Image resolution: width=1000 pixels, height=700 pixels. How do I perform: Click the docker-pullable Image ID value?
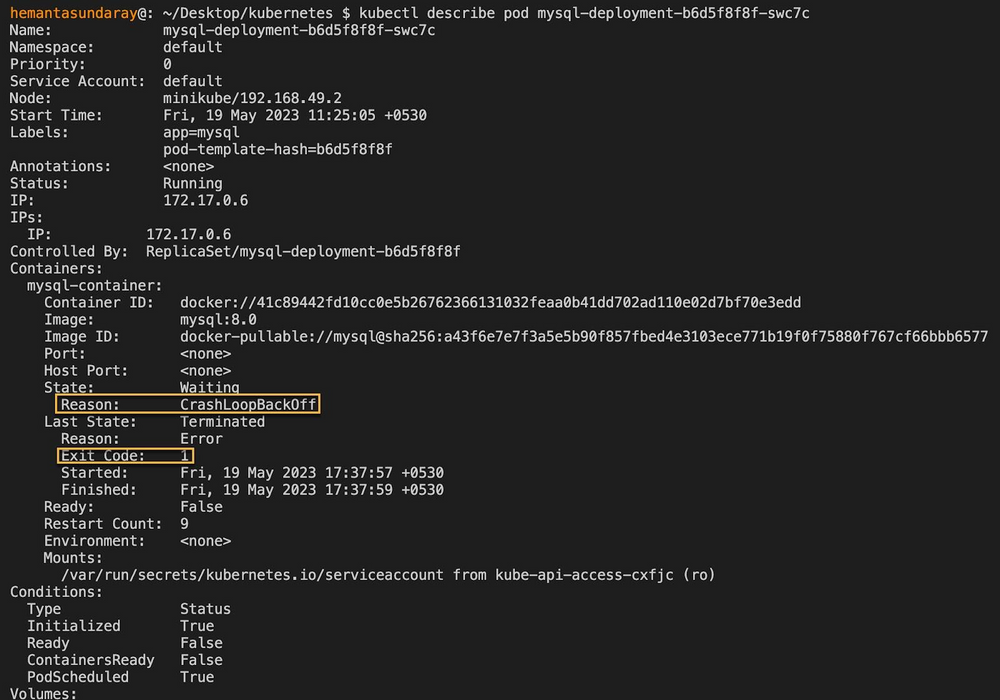[x=583, y=336]
